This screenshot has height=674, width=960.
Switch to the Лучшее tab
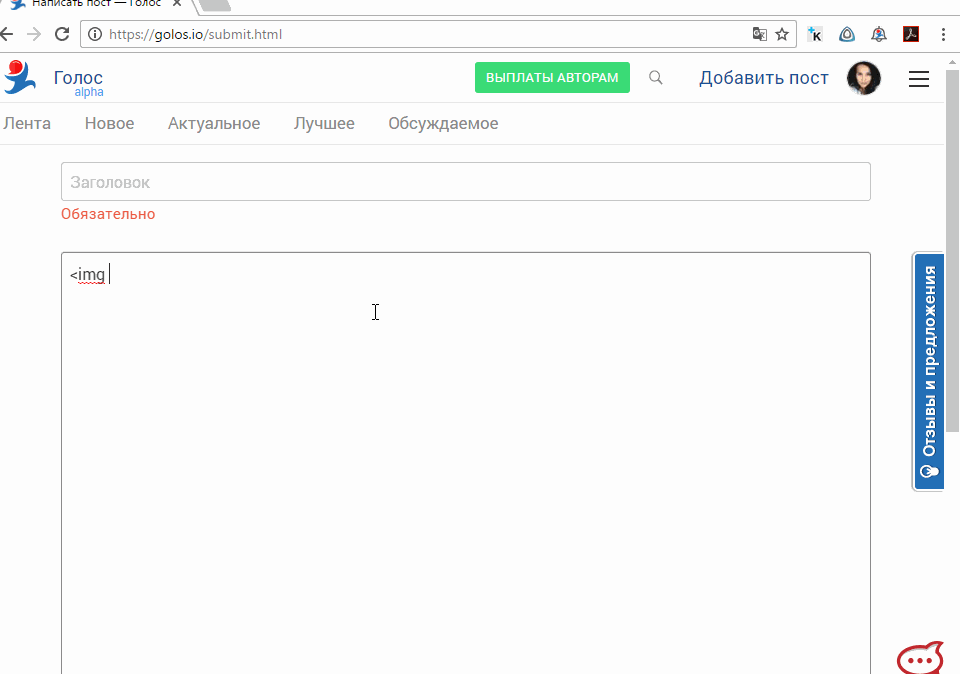point(324,123)
